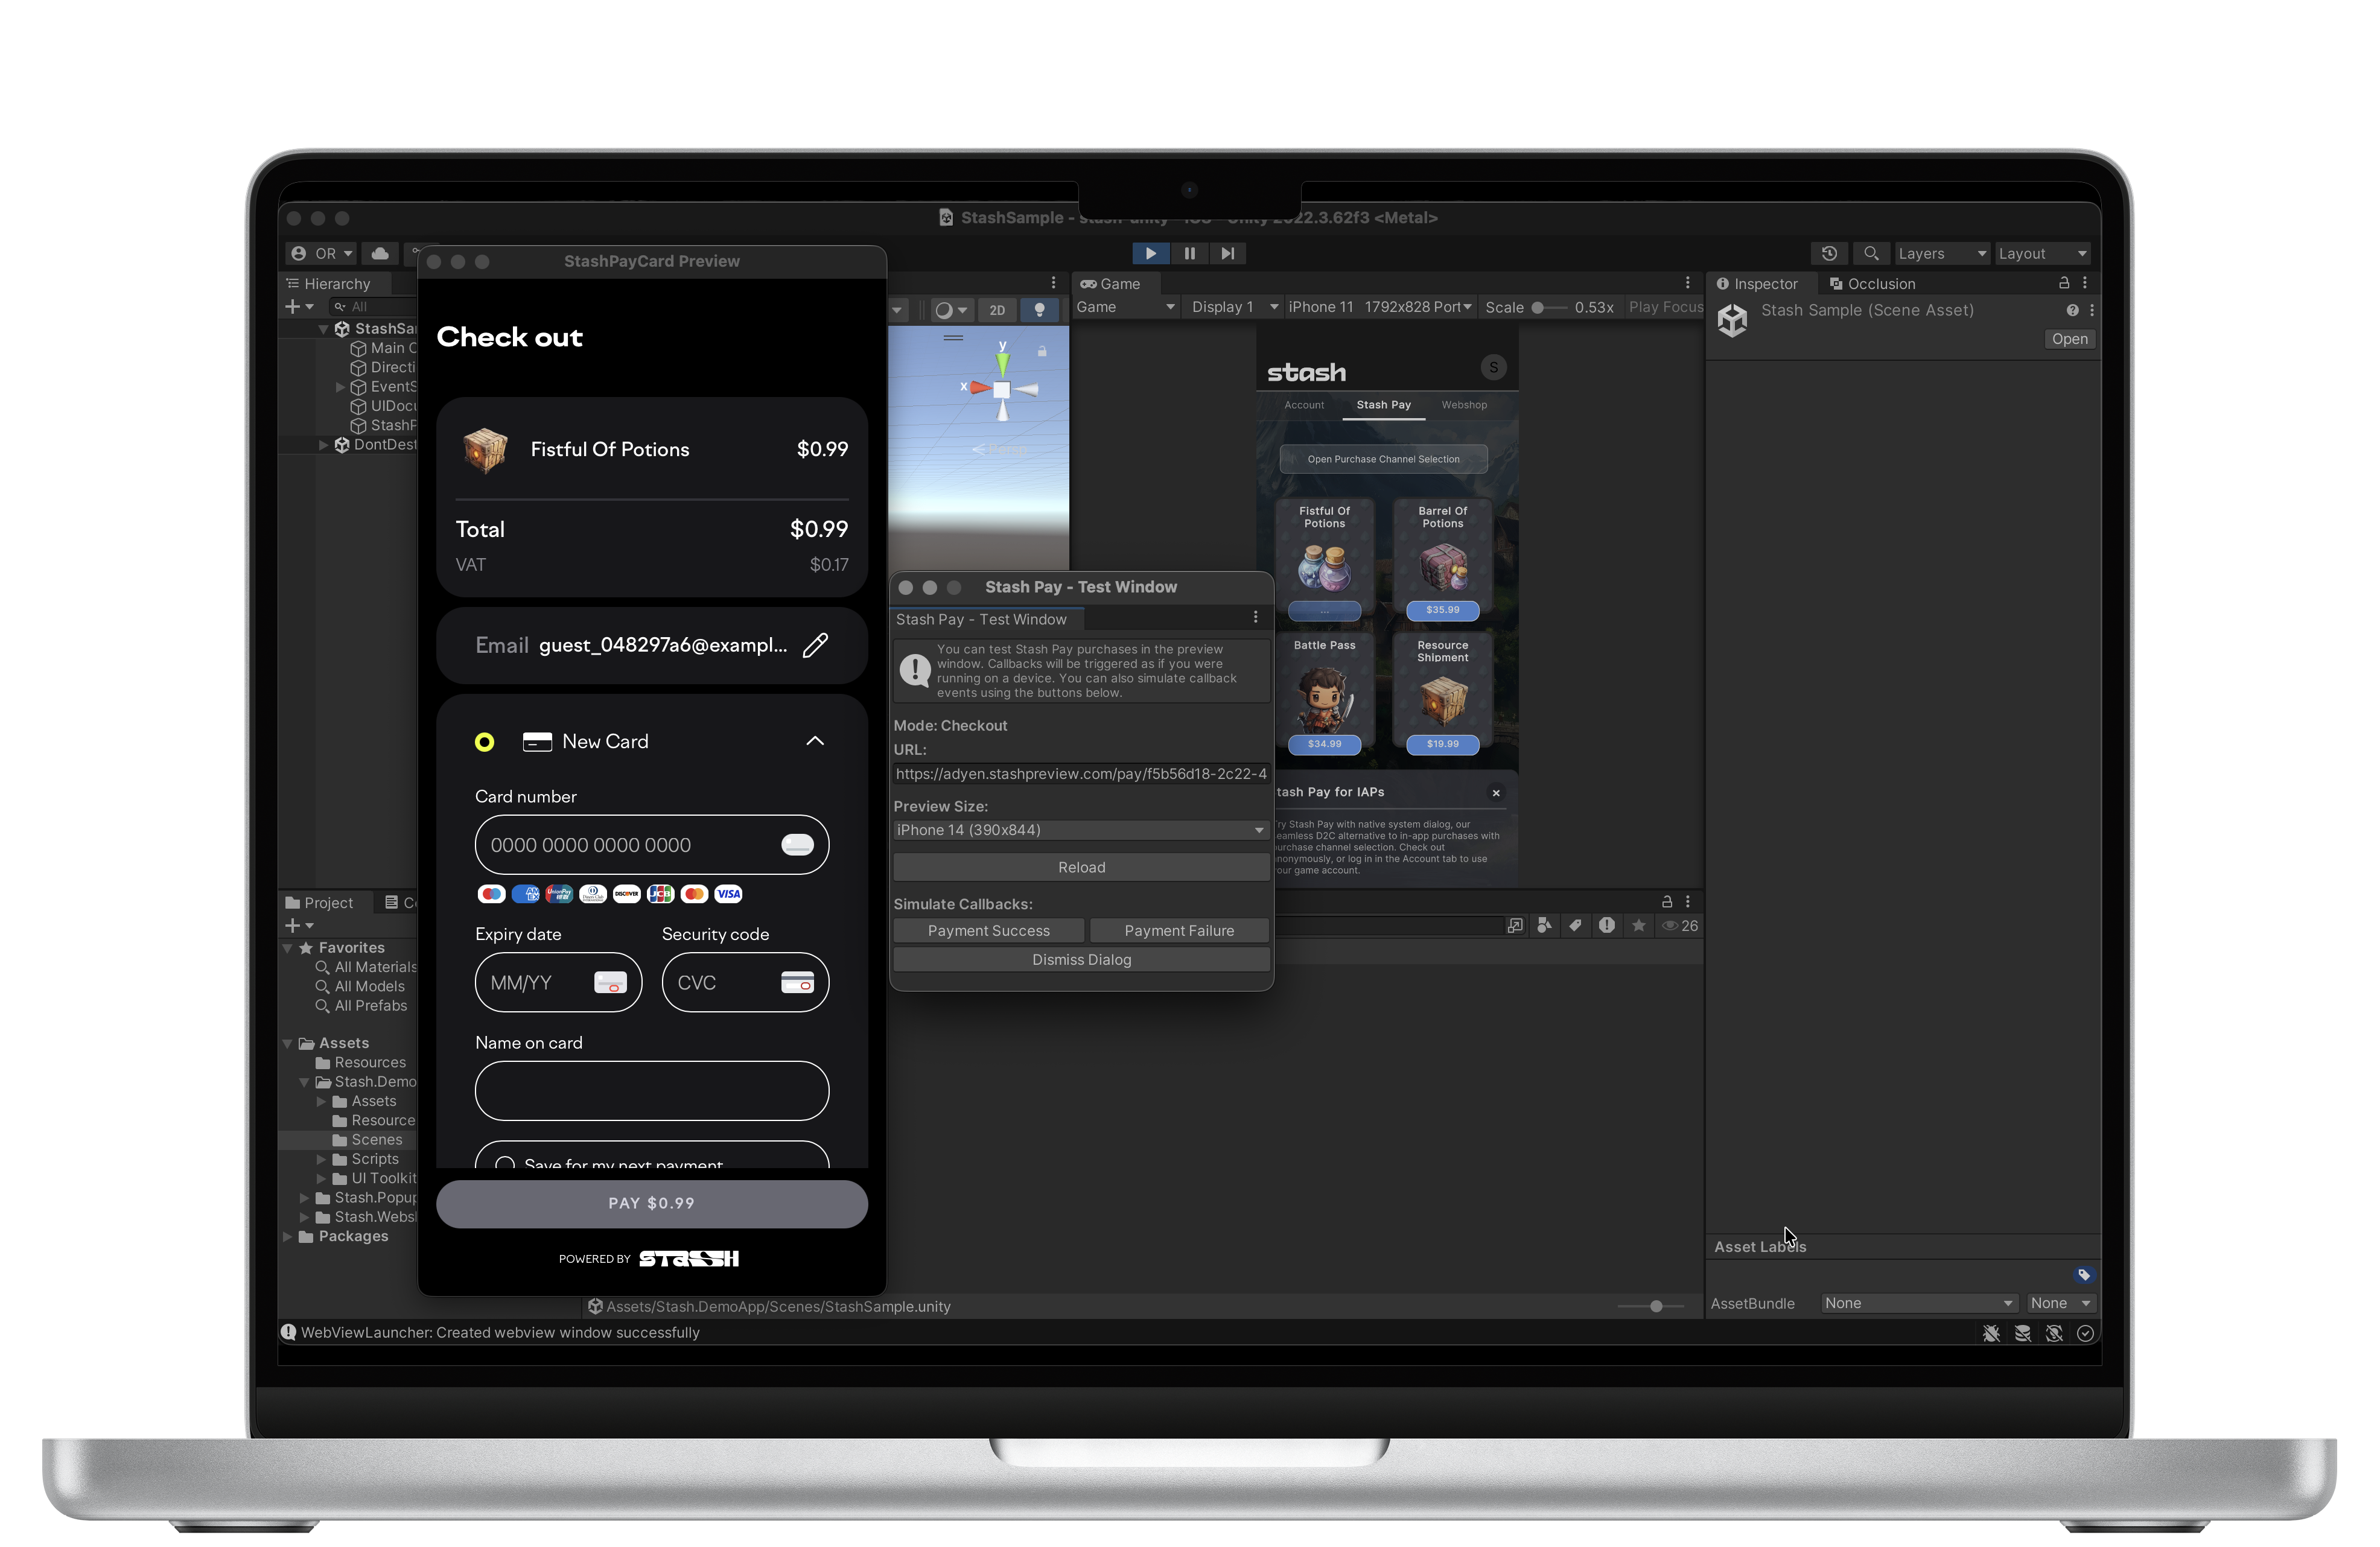This screenshot has width=2380, height=1547.
Task: Click the asset label tag icon
Action: pyautogui.click(x=2084, y=1275)
